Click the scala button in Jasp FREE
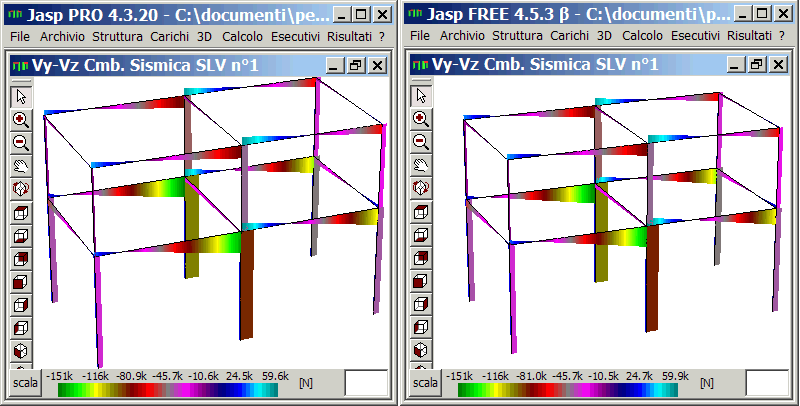This screenshot has width=800, height=406. (x=426, y=383)
